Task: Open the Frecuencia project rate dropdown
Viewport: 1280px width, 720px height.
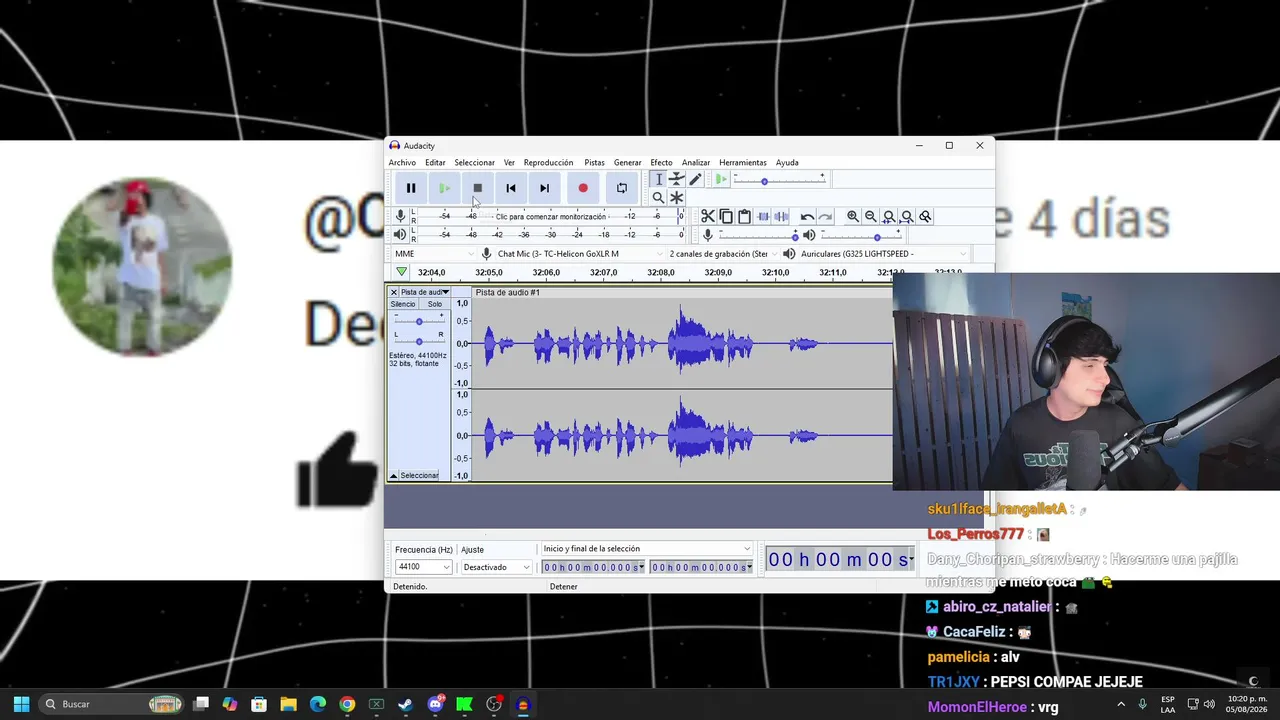Action: tap(424, 567)
